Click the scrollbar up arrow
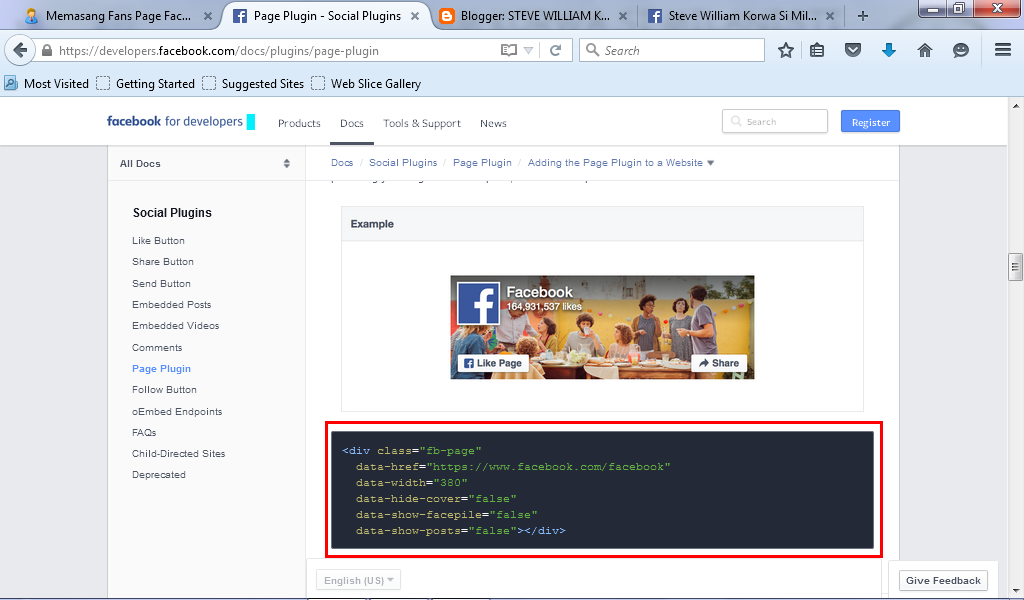The height and width of the screenshot is (600, 1024). [1015, 105]
